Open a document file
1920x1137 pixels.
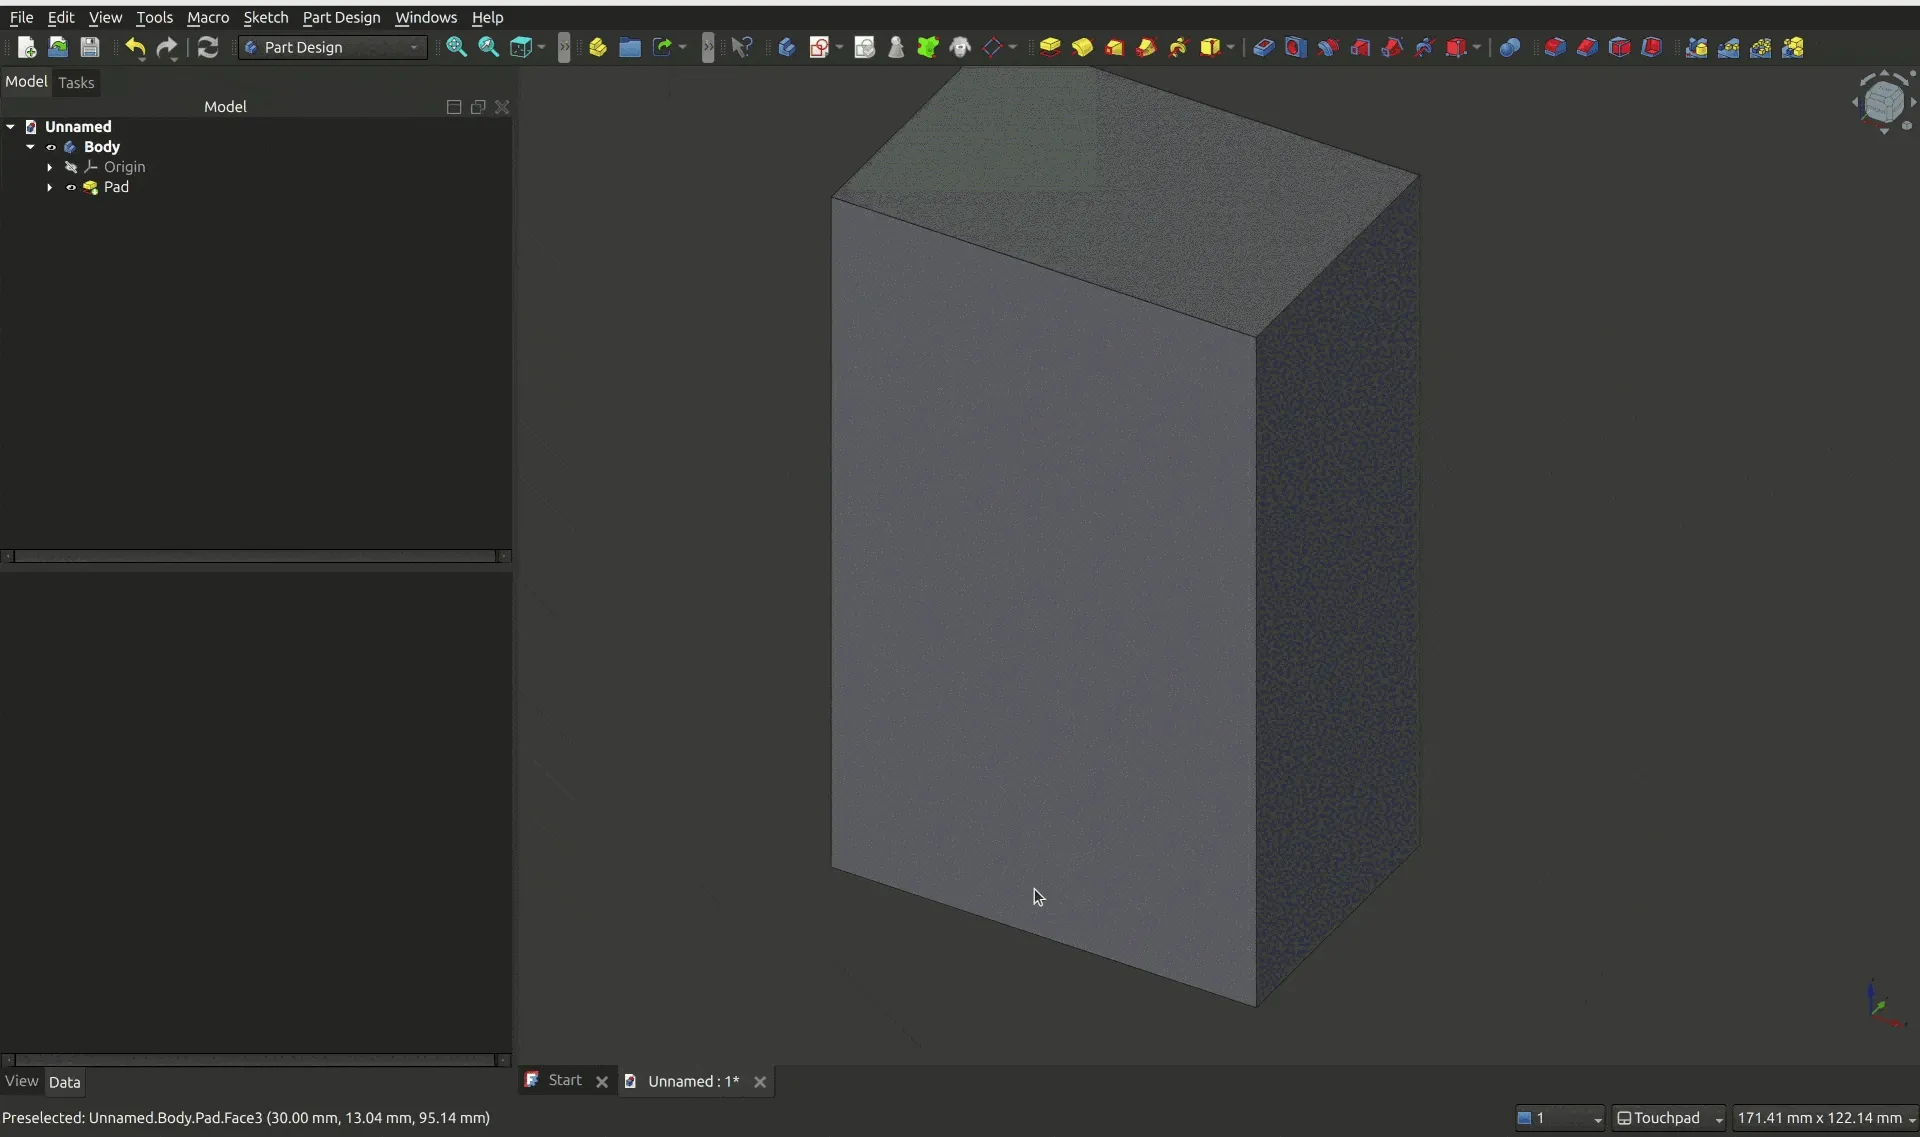pos(58,47)
